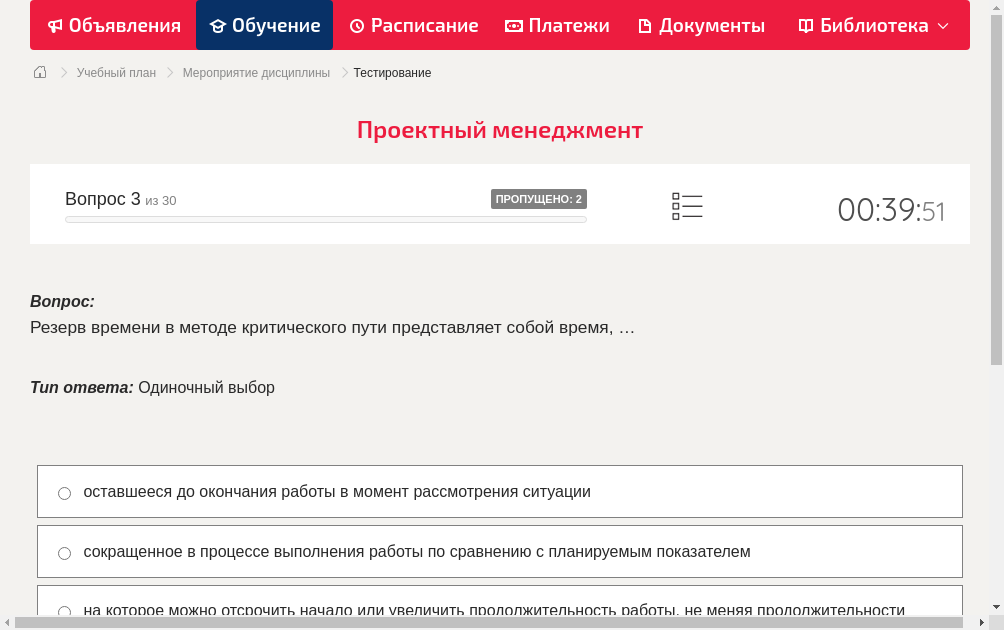The height and width of the screenshot is (630, 1004).
Task: Switch to the Платежи section
Action: [x=557, y=25]
